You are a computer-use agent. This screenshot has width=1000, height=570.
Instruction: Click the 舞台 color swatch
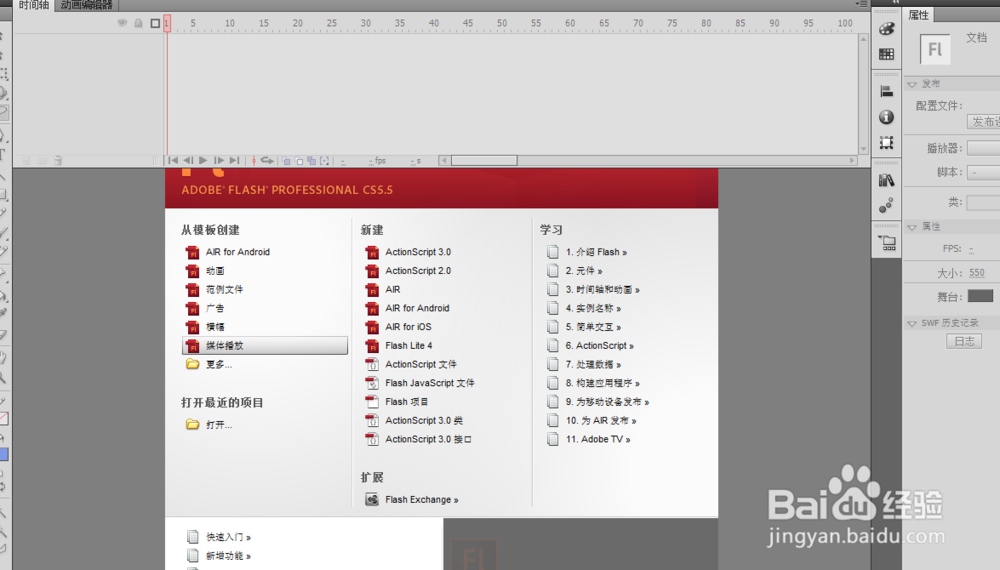coord(980,296)
